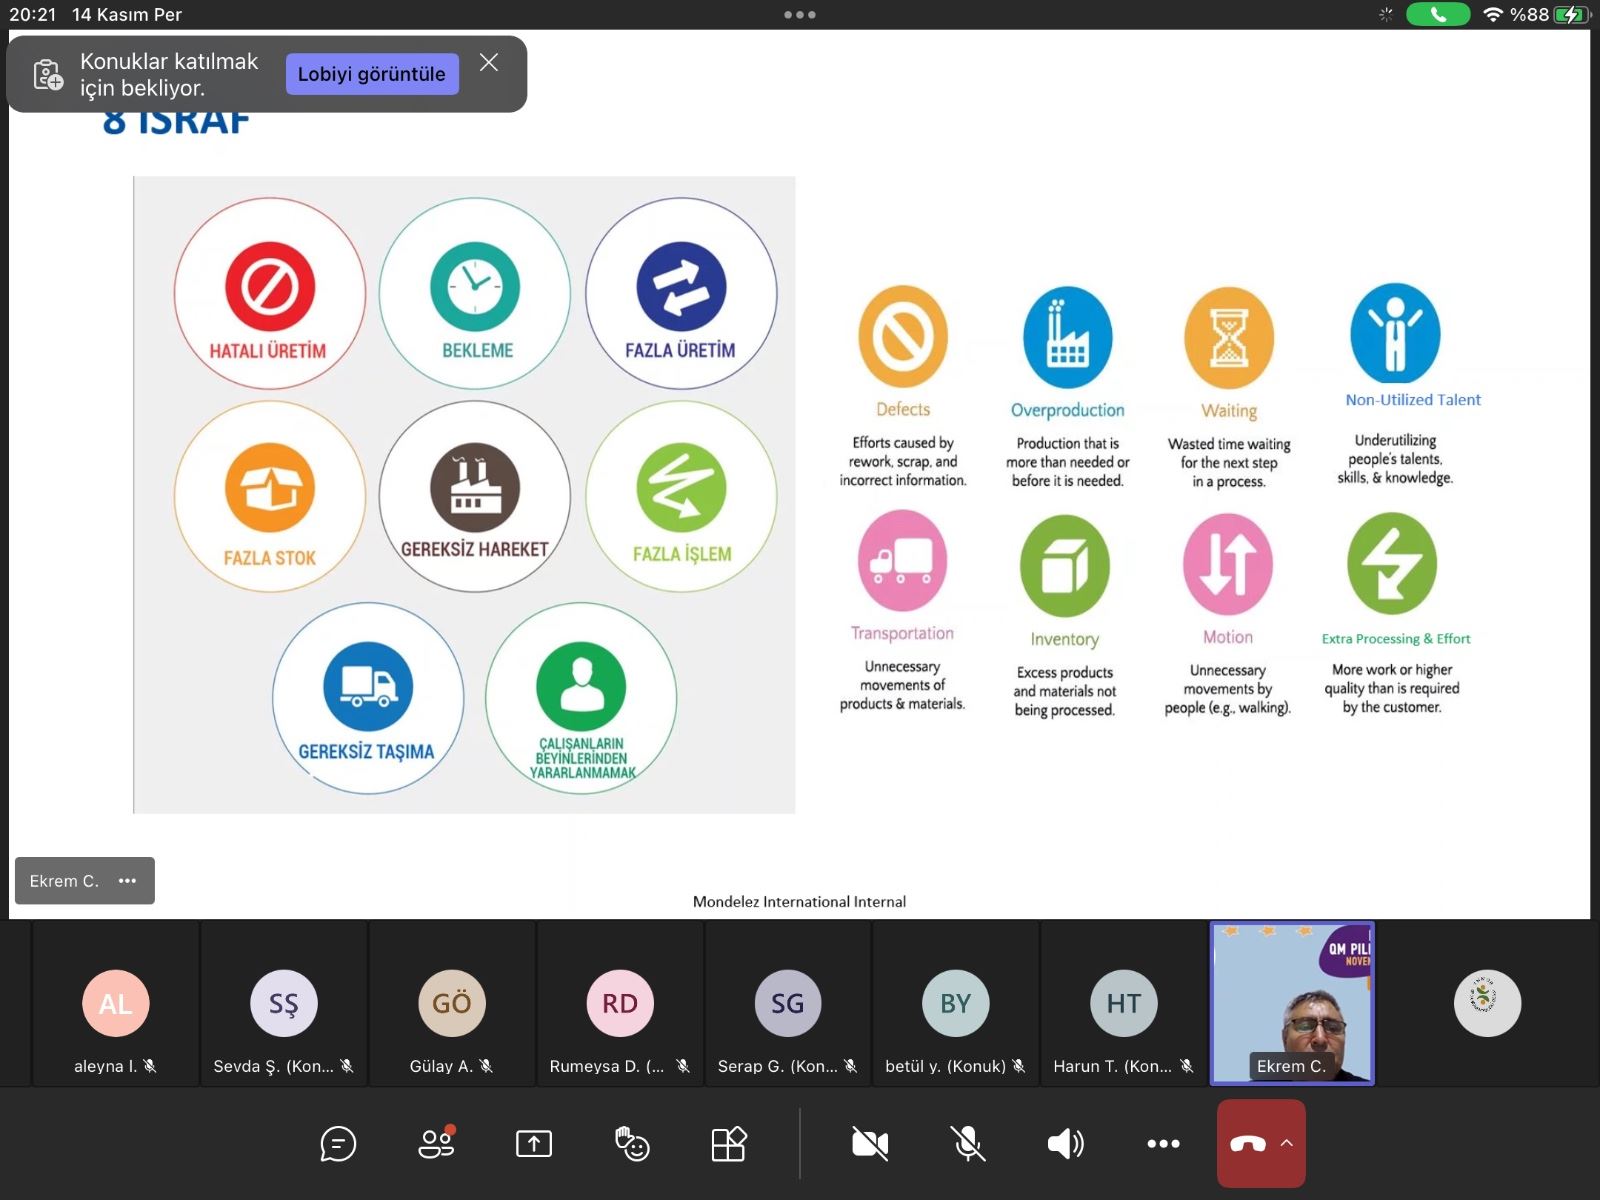Show the participants list
The image size is (1600, 1200).
tap(436, 1143)
